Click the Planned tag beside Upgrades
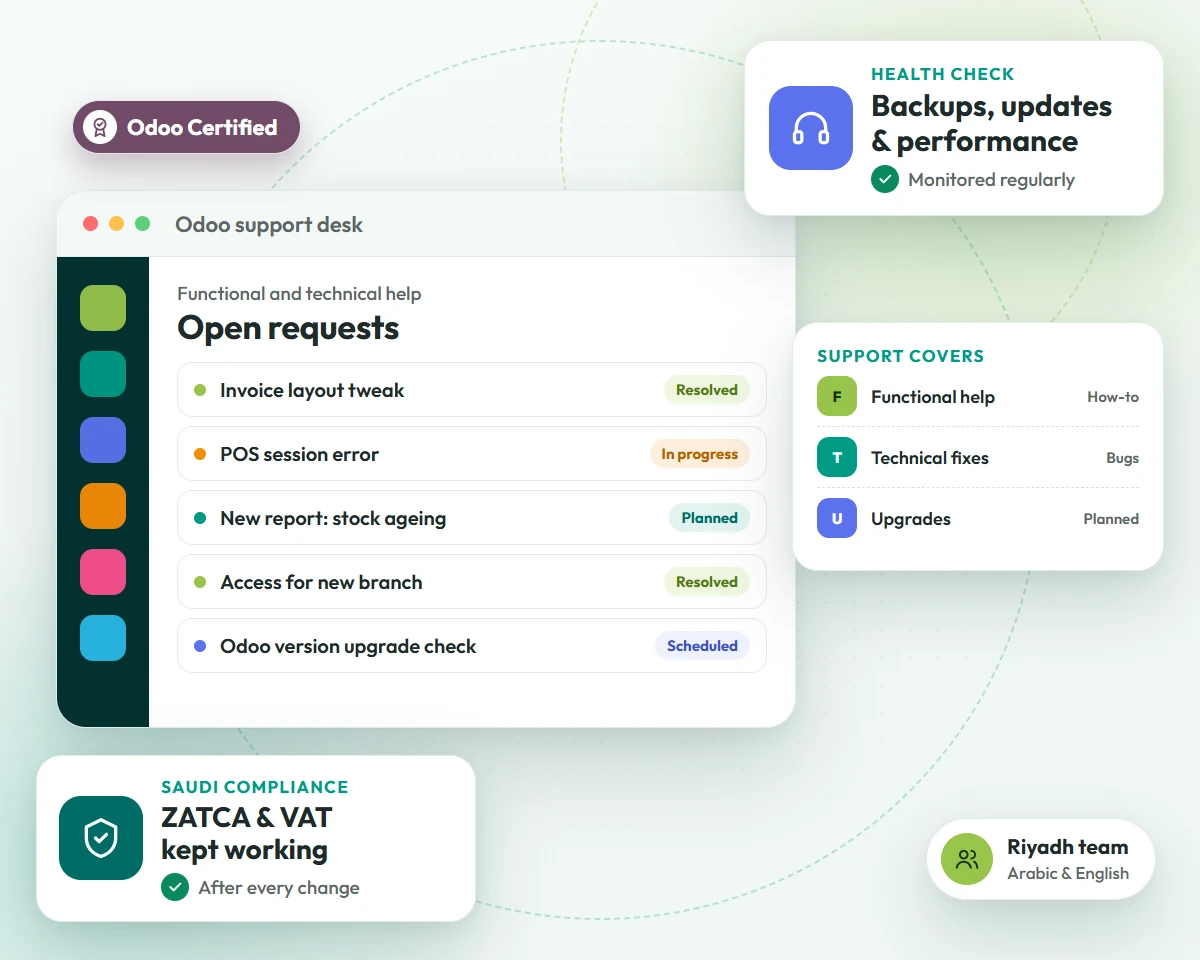 point(1111,519)
